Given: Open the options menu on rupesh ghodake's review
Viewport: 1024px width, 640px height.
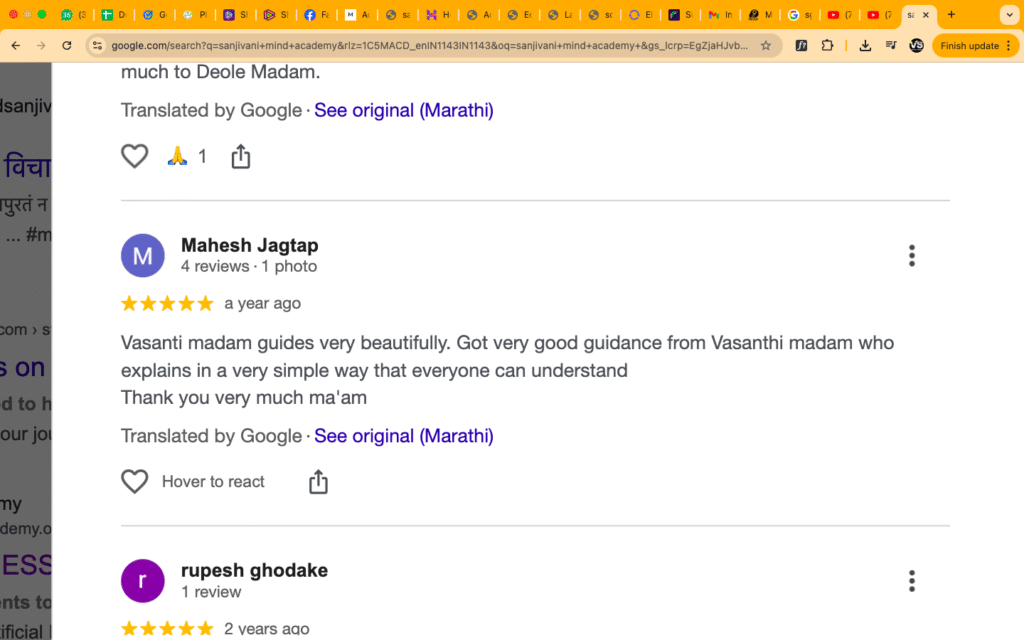Looking at the screenshot, I should tap(911, 580).
